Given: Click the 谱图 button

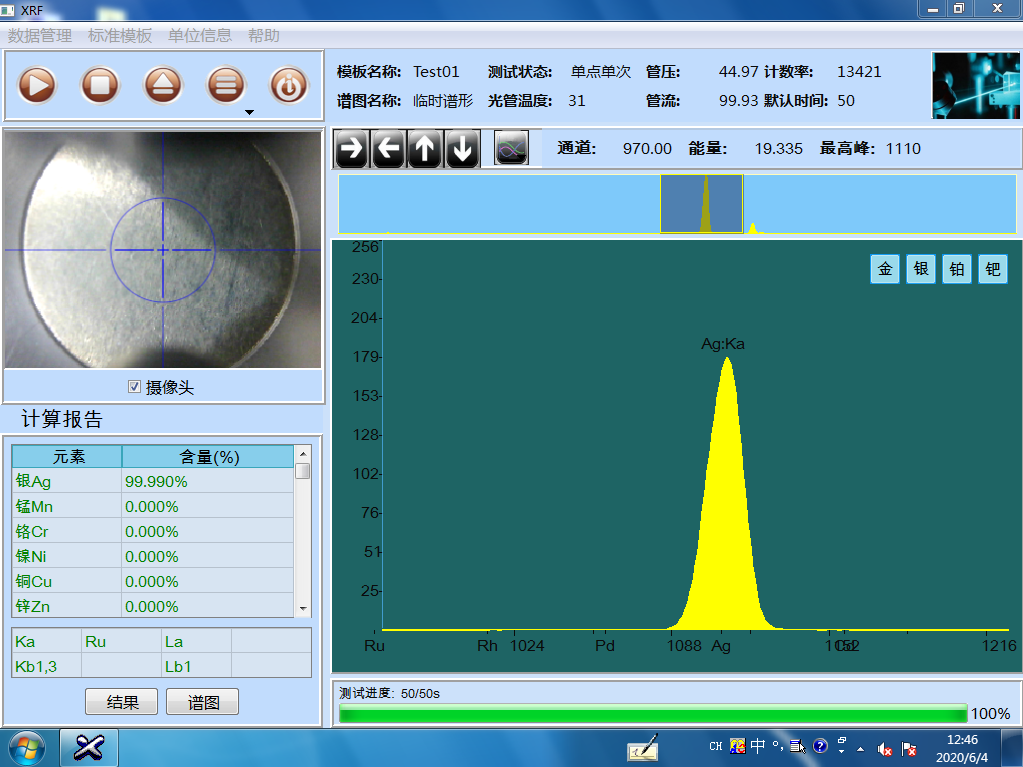Looking at the screenshot, I should pos(203,702).
